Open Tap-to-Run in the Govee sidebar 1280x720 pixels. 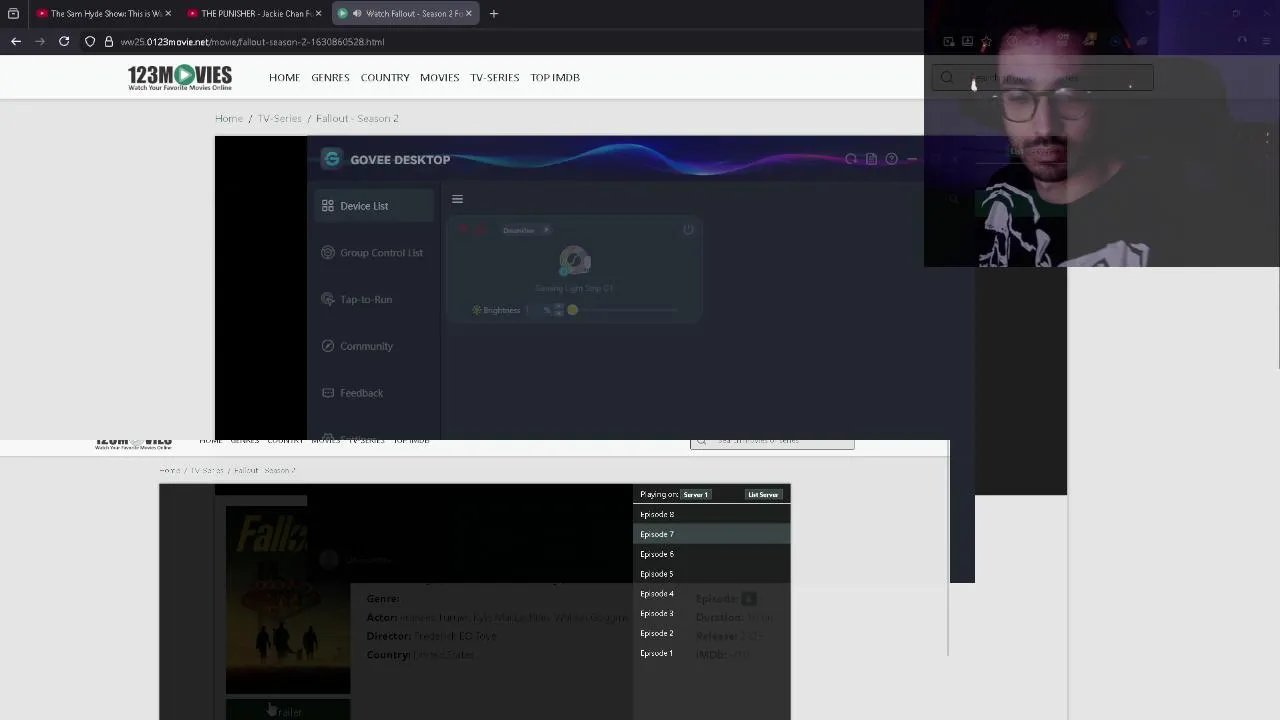[373, 299]
